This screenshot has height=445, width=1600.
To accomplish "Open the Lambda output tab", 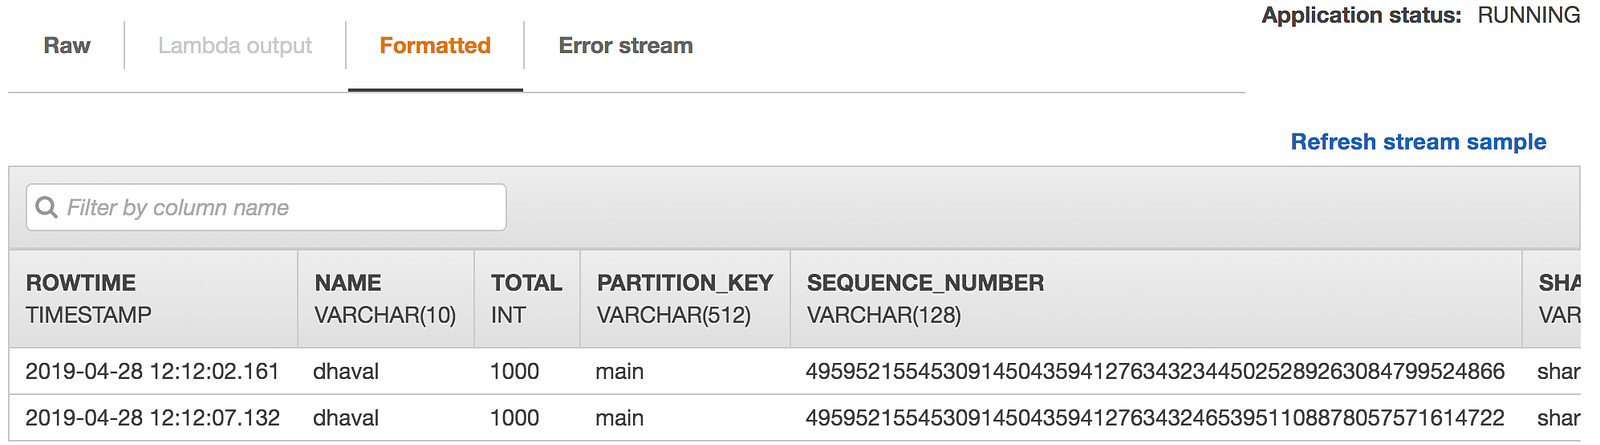I will click(x=235, y=46).
